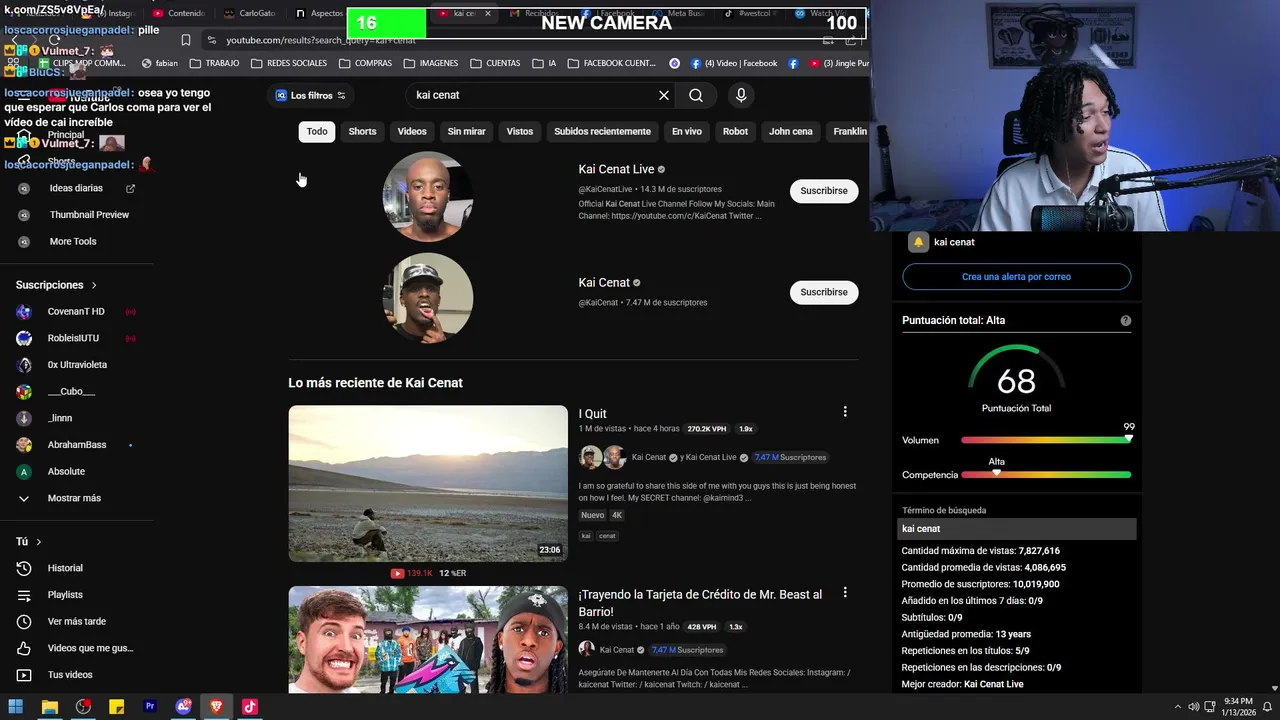This screenshot has width=1280, height=720.
Task: Open the TRABAJO bookmarks folder
Action: click(x=214, y=63)
